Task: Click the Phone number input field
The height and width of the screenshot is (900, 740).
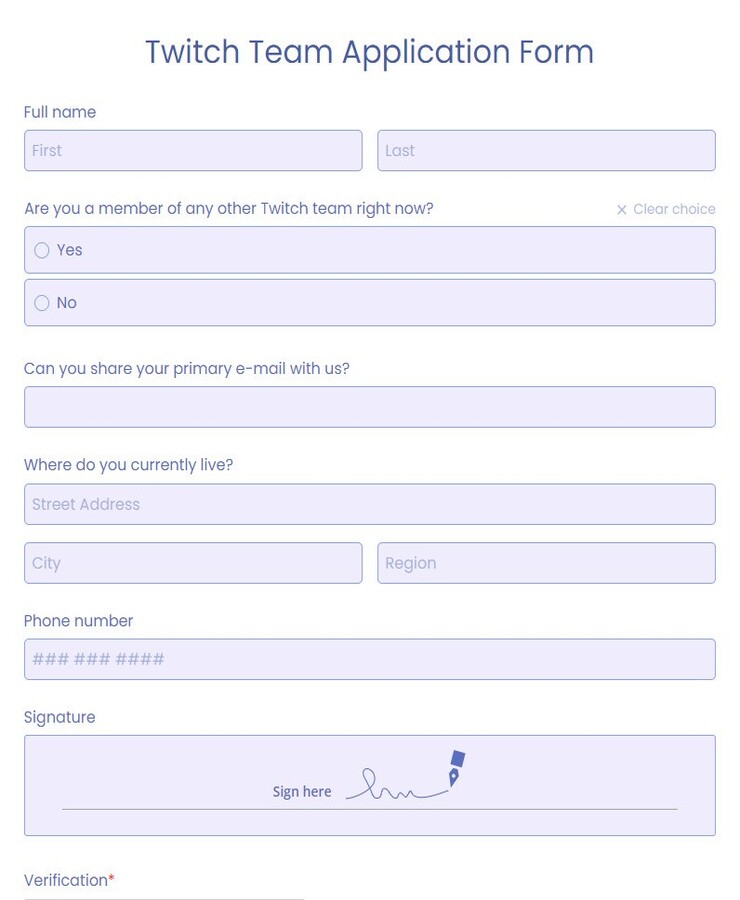Action: pos(370,659)
